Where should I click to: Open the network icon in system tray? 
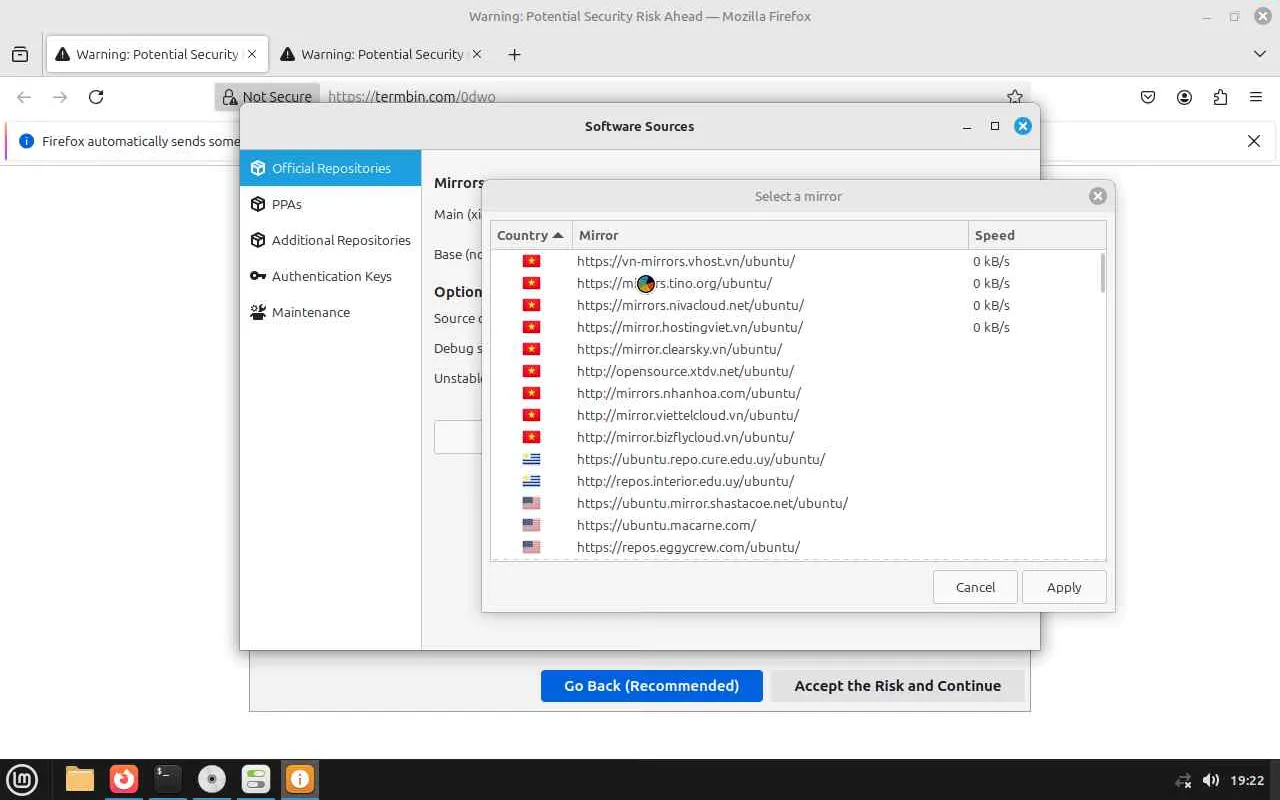click(x=1183, y=780)
